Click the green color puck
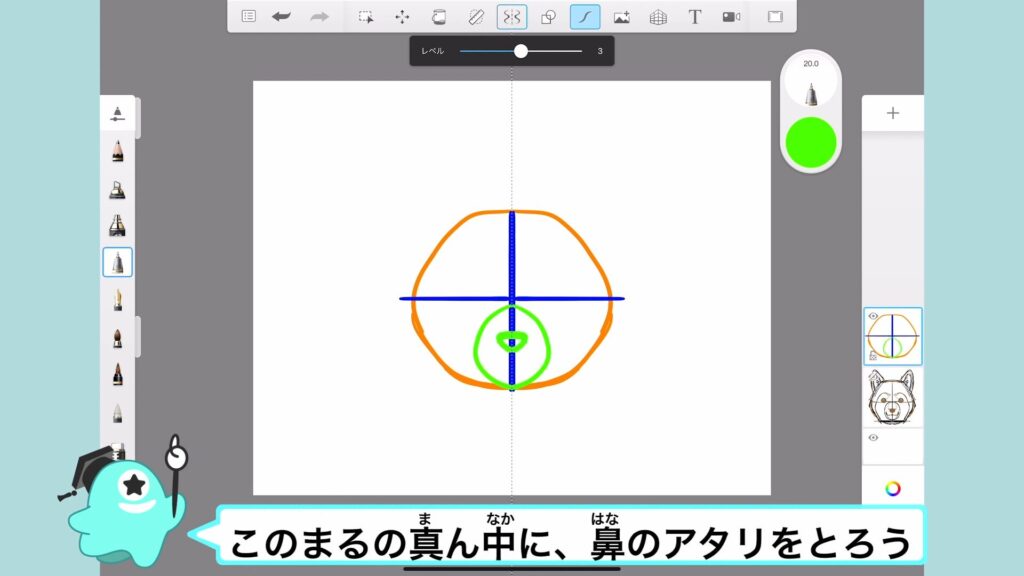1024x576 pixels. coord(811,142)
